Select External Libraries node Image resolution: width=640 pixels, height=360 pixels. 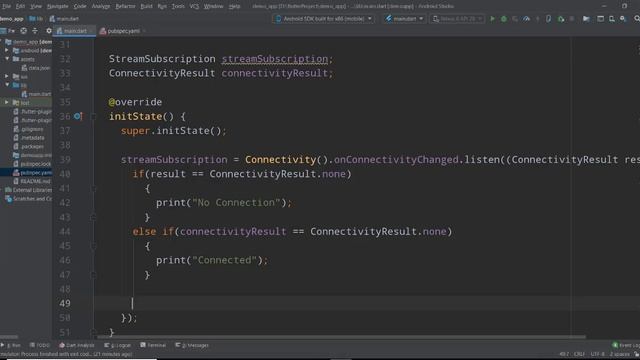pos(28,190)
